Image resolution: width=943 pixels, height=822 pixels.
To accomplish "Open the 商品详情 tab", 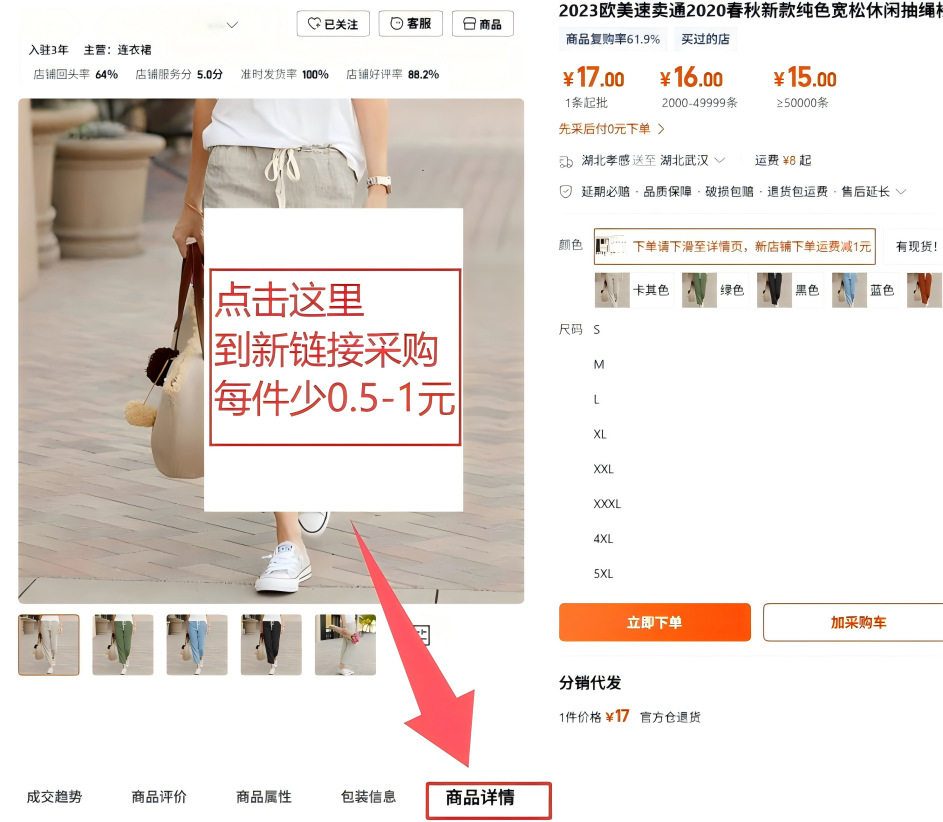I will pyautogui.click(x=480, y=797).
